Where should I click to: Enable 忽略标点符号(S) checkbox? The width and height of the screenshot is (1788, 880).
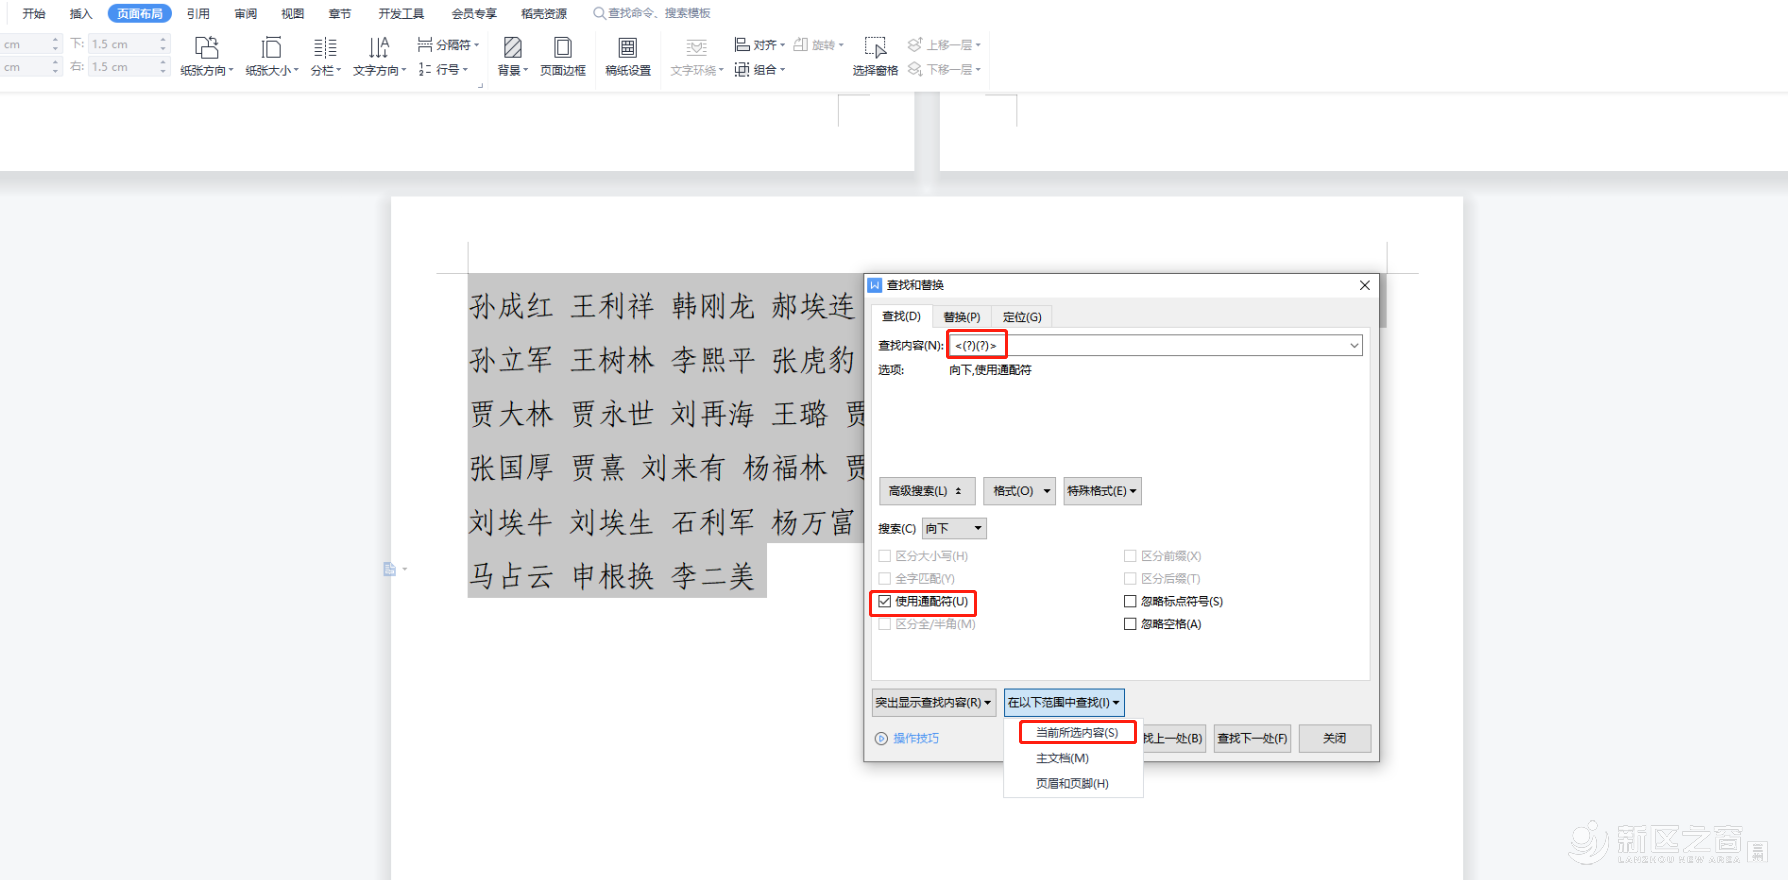(1130, 601)
